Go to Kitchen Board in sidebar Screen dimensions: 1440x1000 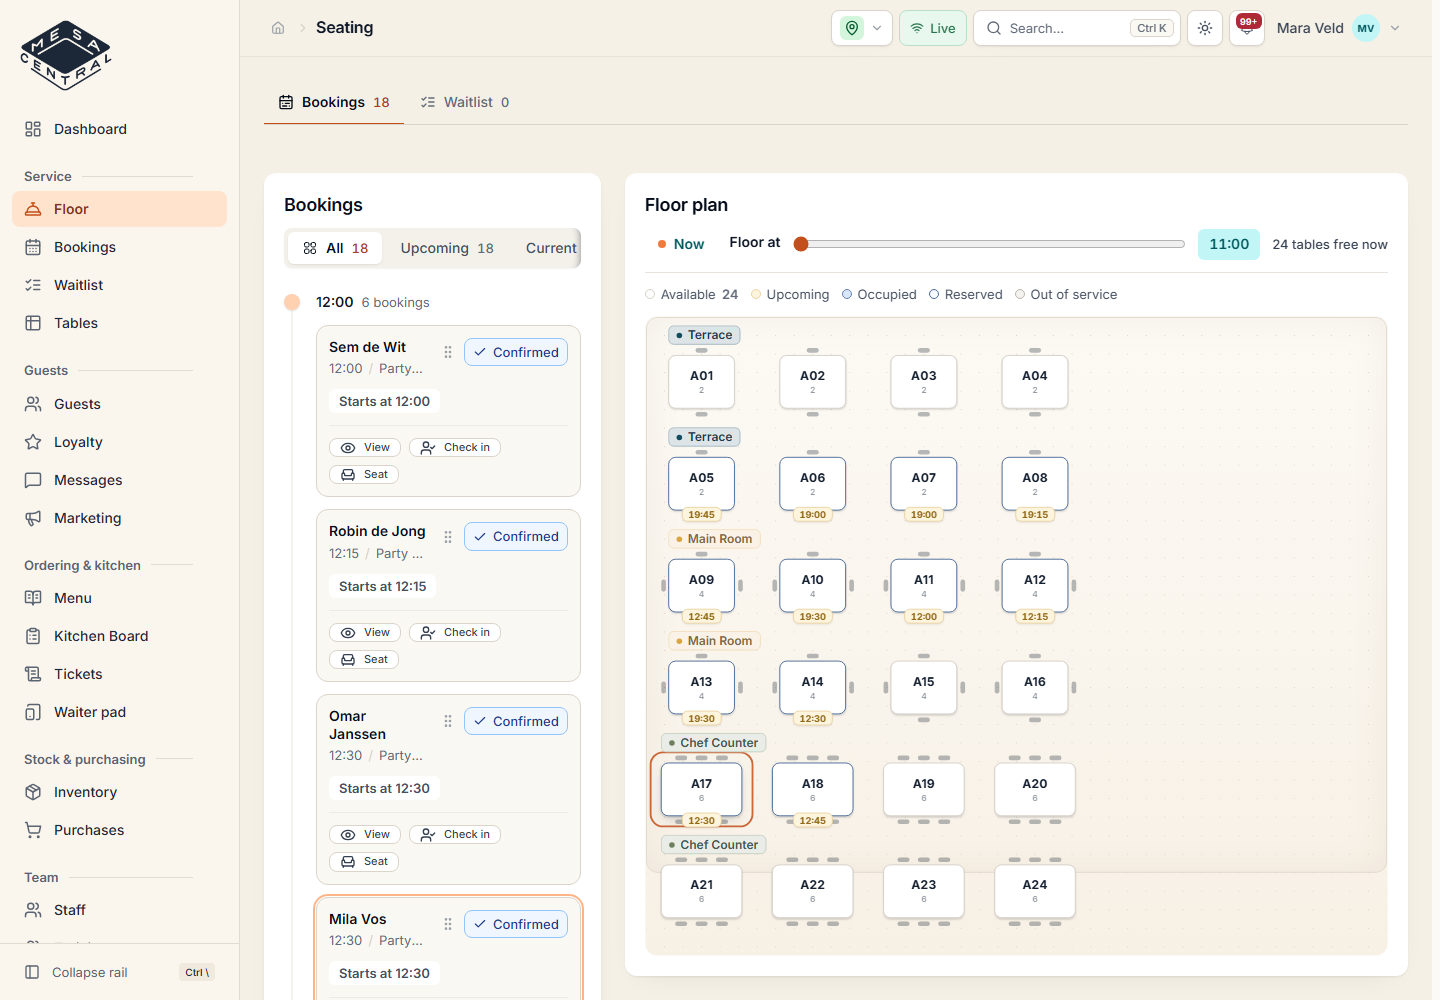click(119, 636)
